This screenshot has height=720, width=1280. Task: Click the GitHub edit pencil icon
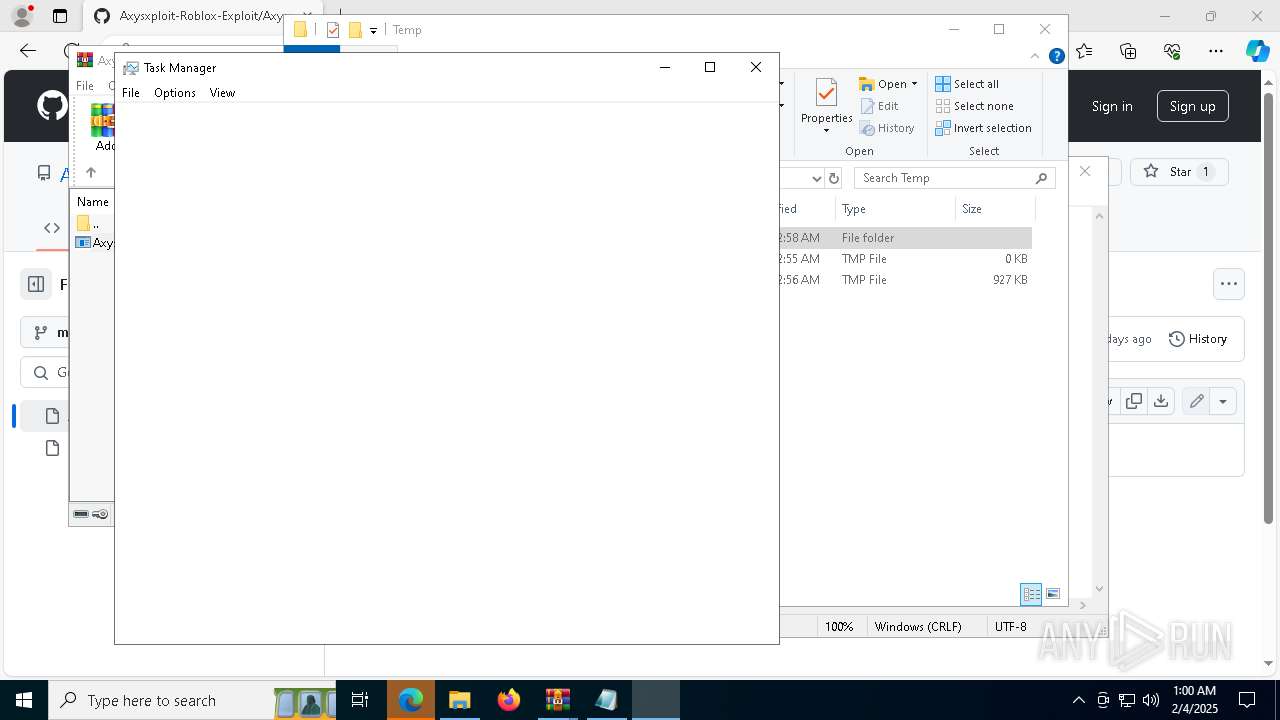(x=1196, y=401)
